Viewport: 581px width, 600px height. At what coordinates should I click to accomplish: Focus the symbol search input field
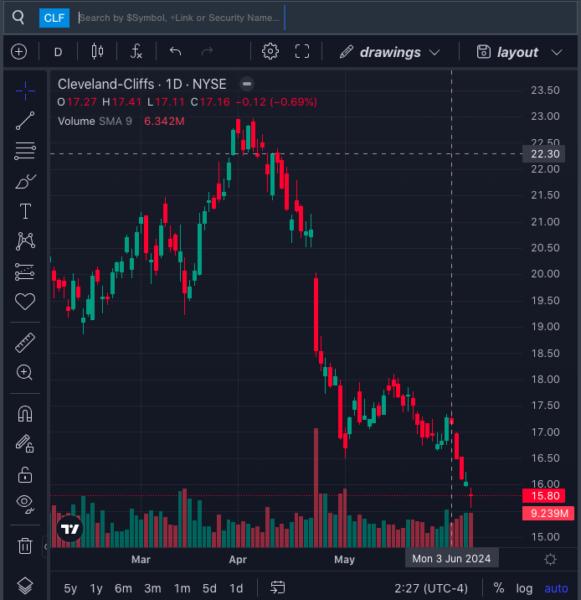click(x=180, y=18)
